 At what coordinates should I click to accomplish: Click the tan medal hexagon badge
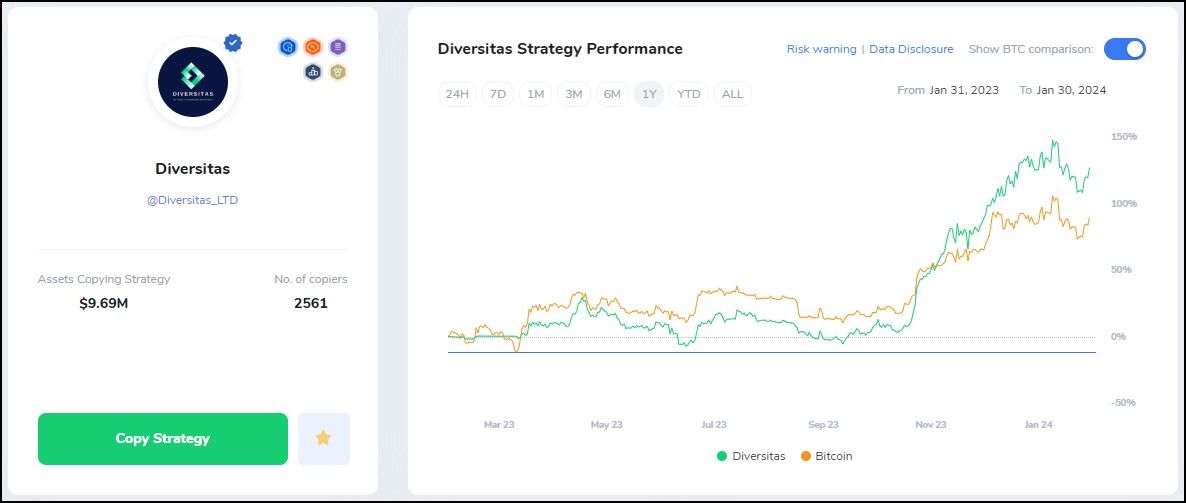pos(339,72)
